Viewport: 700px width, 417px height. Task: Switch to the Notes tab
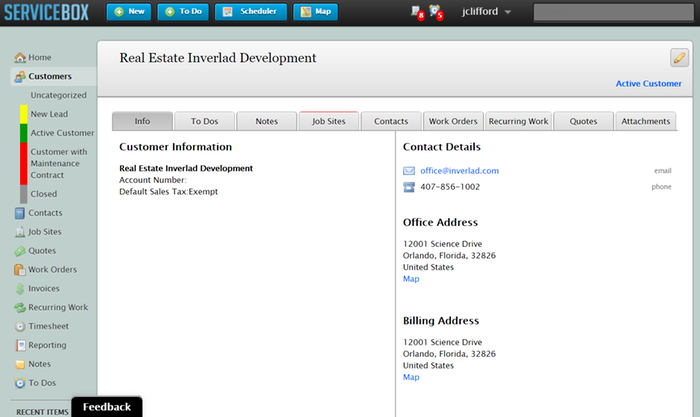point(267,121)
